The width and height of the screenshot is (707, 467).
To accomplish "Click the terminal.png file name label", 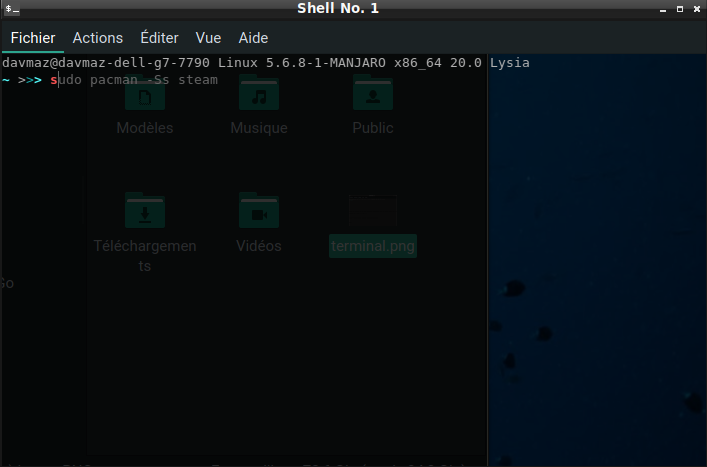I will (373, 246).
